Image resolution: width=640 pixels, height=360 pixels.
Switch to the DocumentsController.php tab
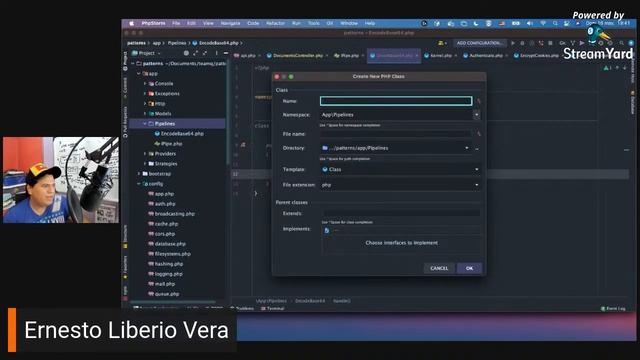tap(298, 56)
